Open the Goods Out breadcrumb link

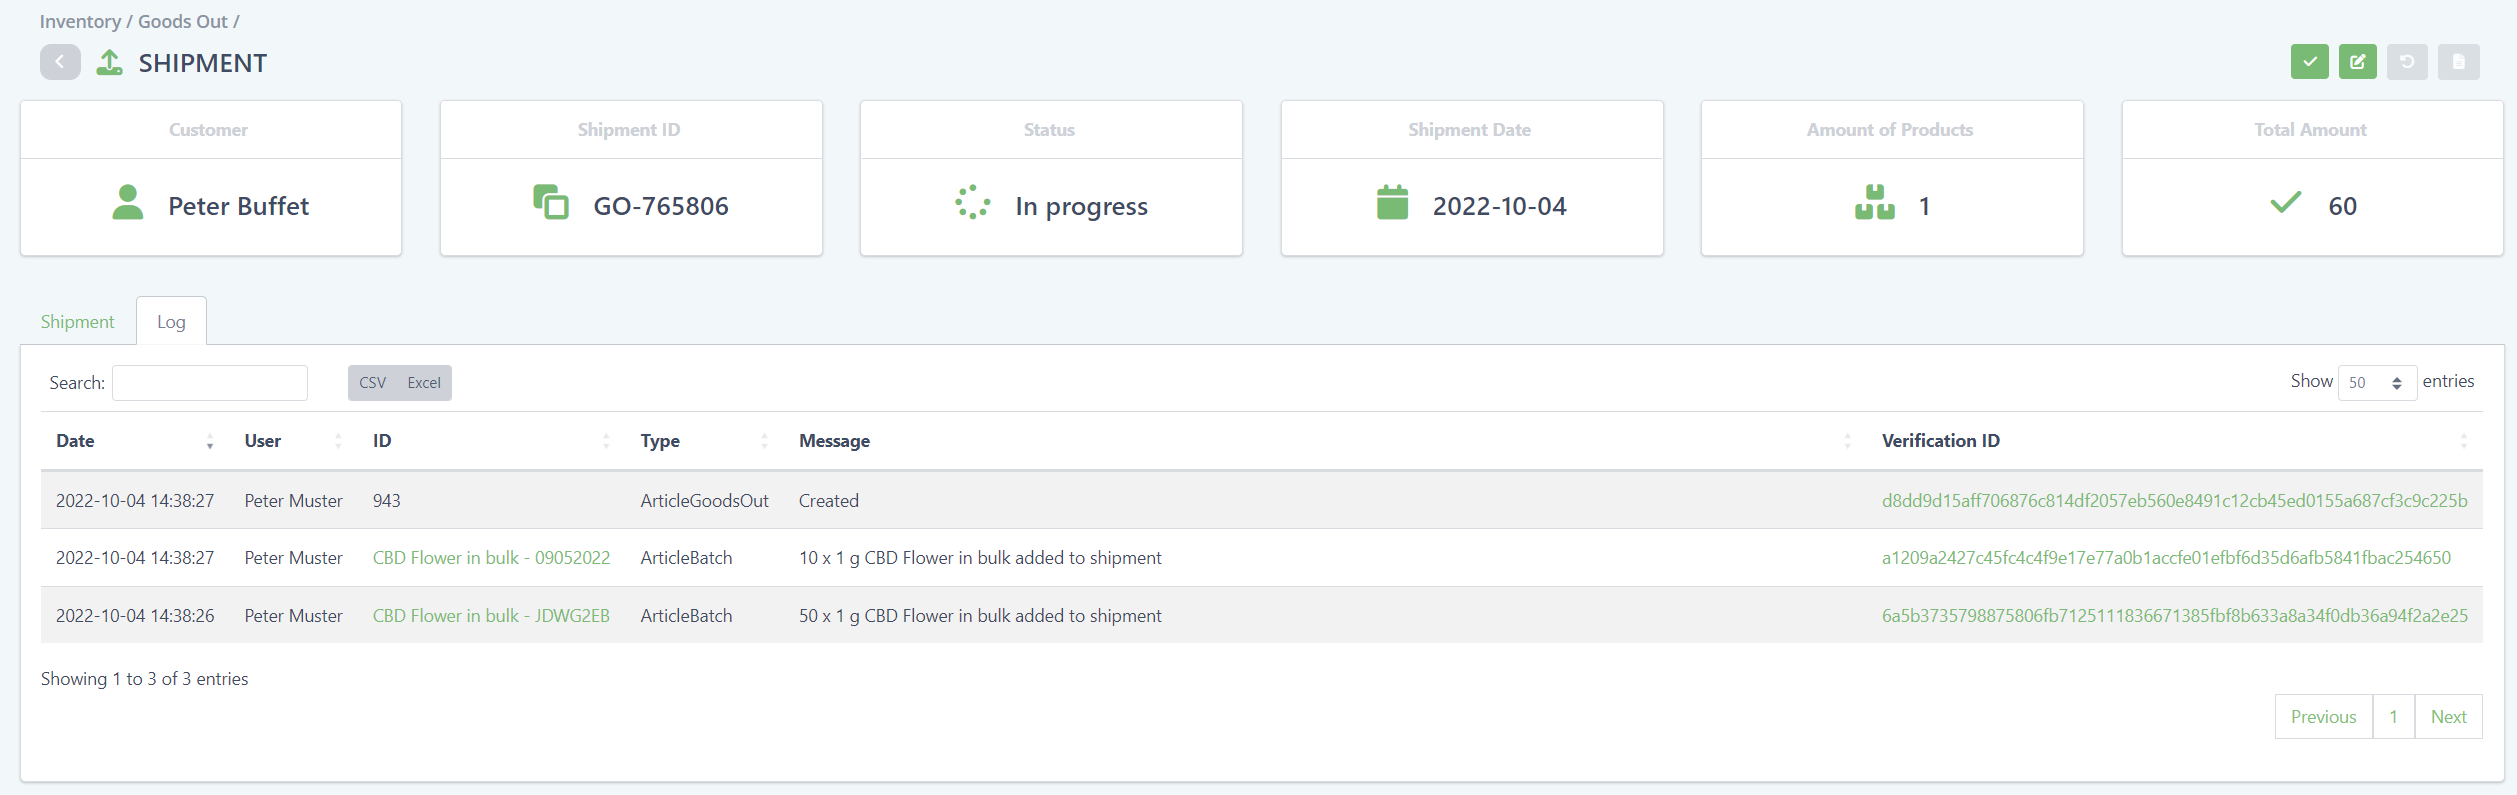click(182, 22)
